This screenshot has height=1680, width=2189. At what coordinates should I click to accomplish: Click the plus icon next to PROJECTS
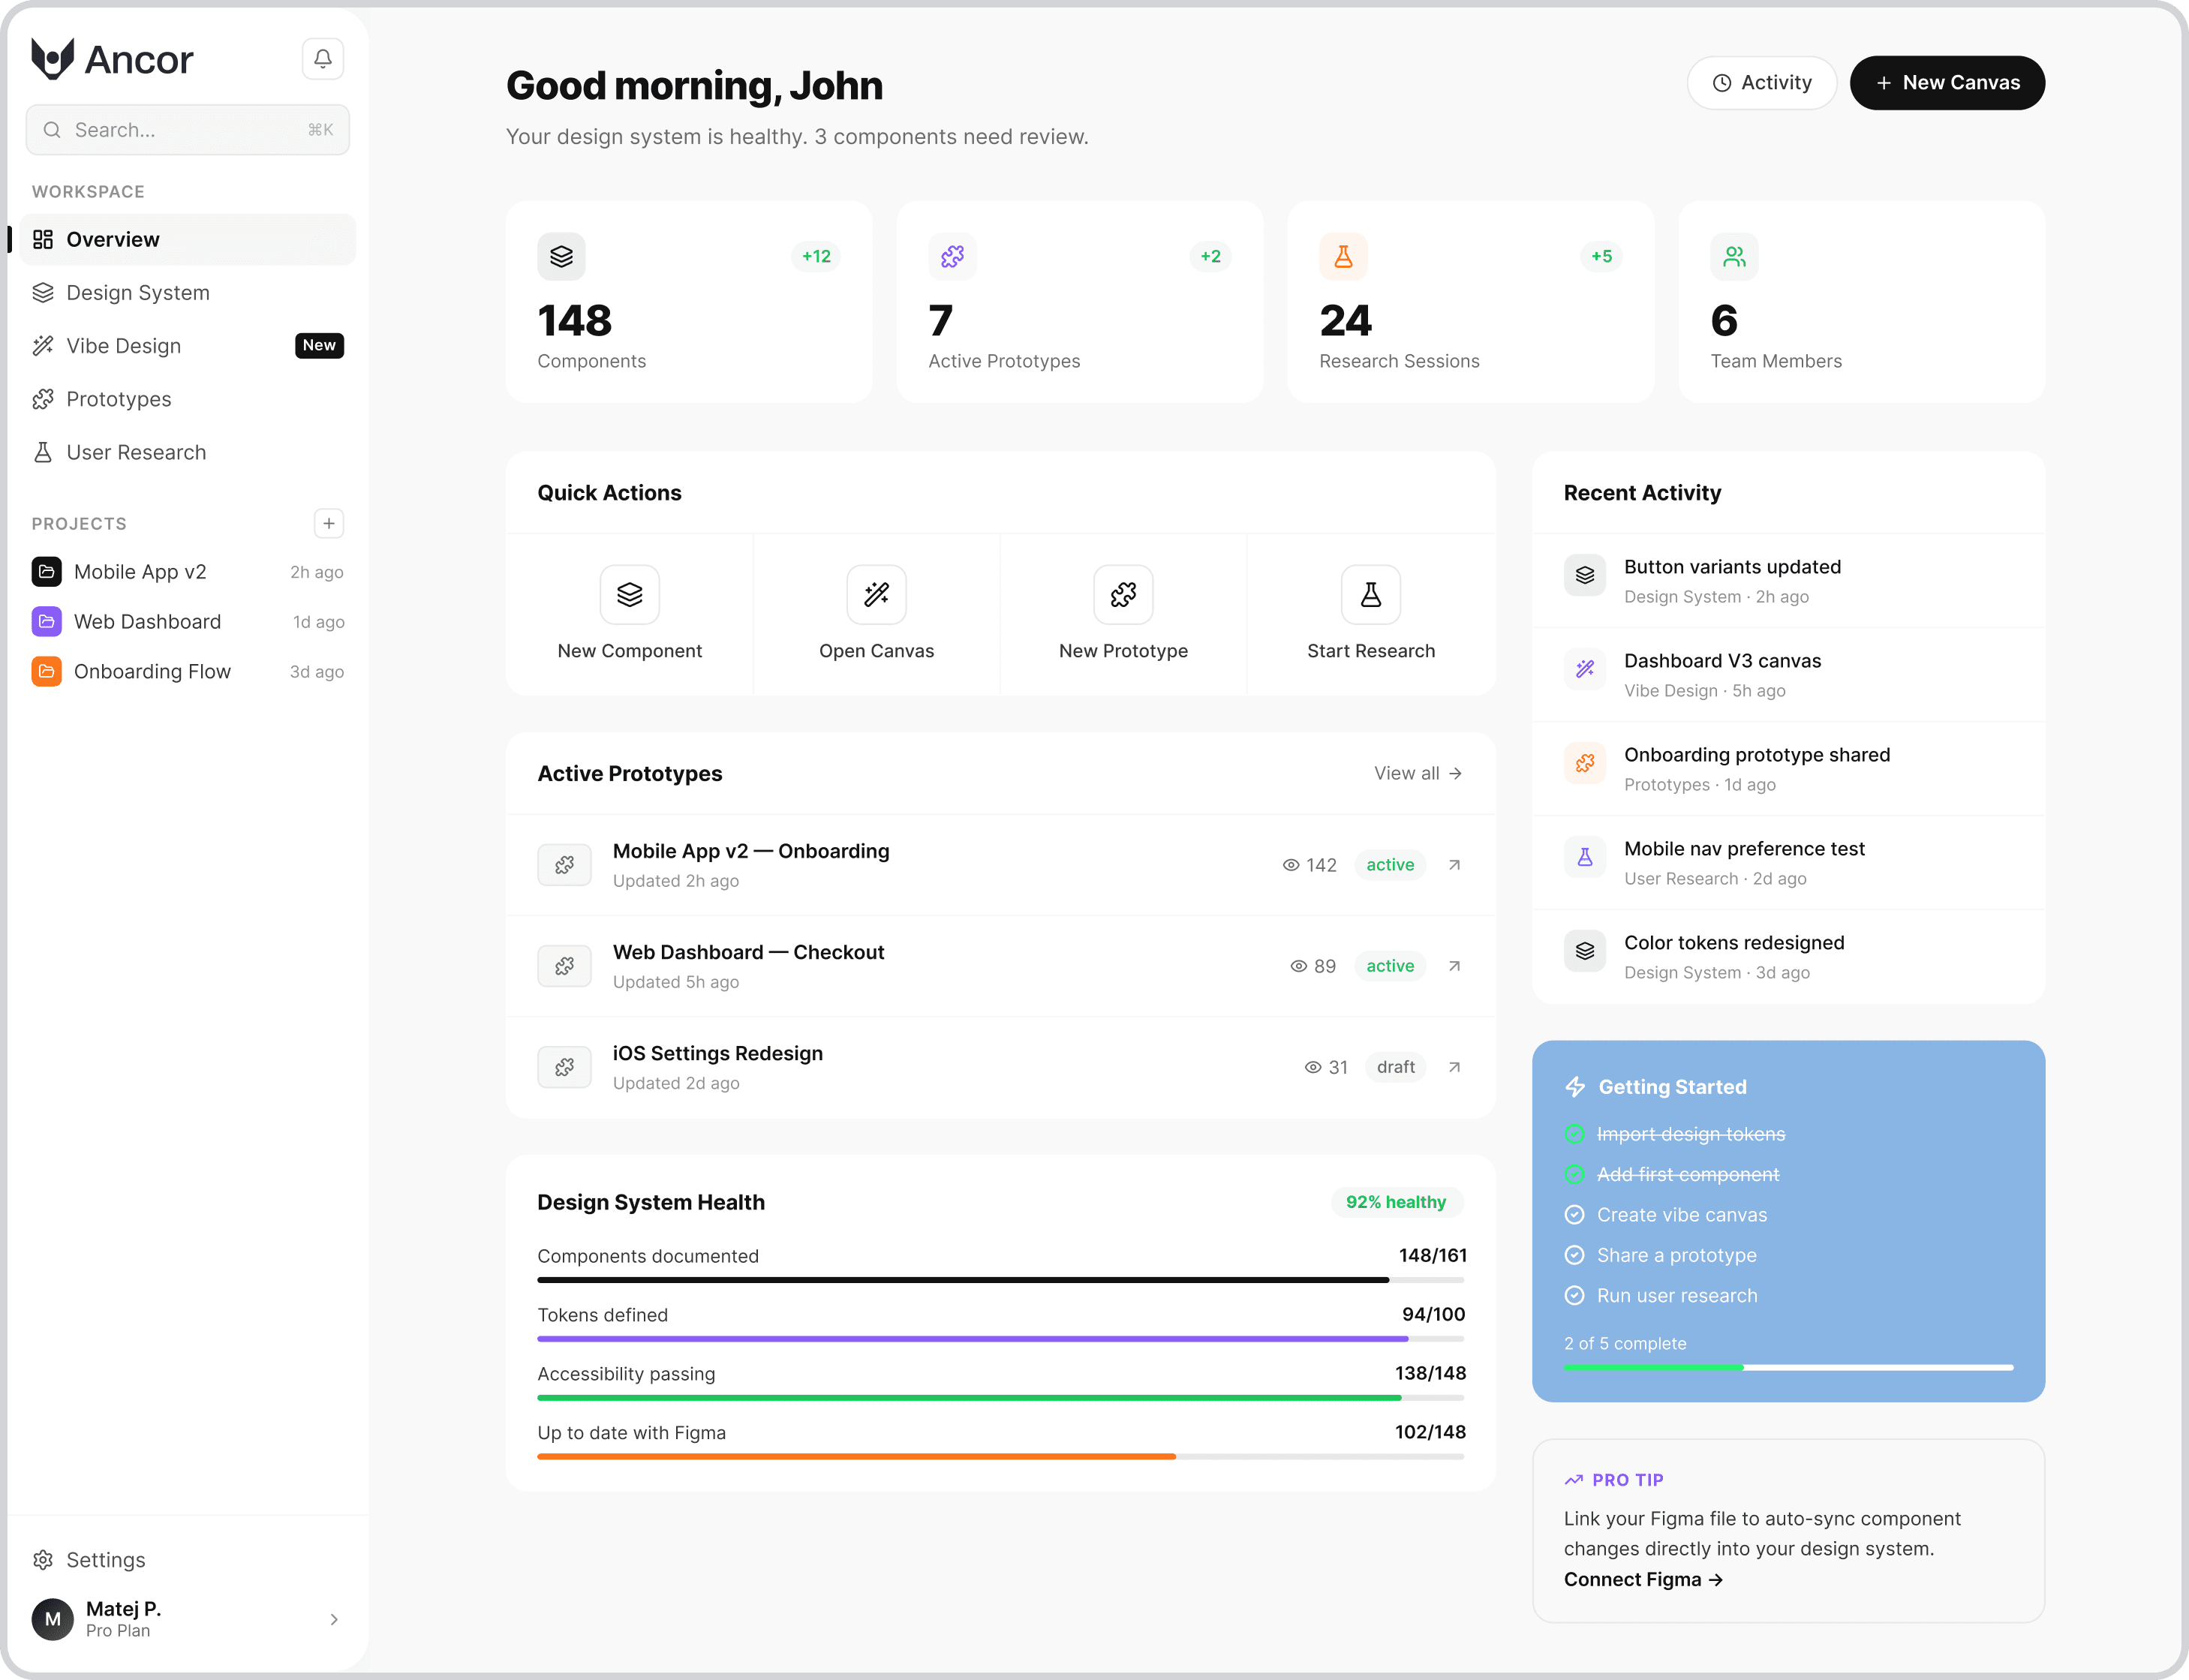point(329,523)
